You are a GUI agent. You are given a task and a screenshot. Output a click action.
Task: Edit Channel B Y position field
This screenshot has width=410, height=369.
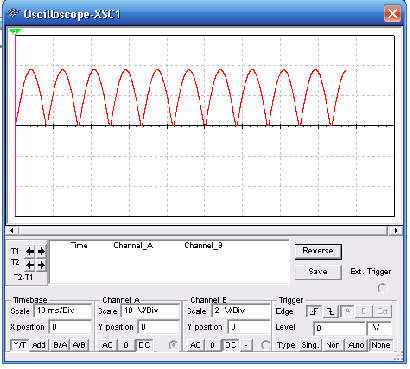[x=249, y=327]
